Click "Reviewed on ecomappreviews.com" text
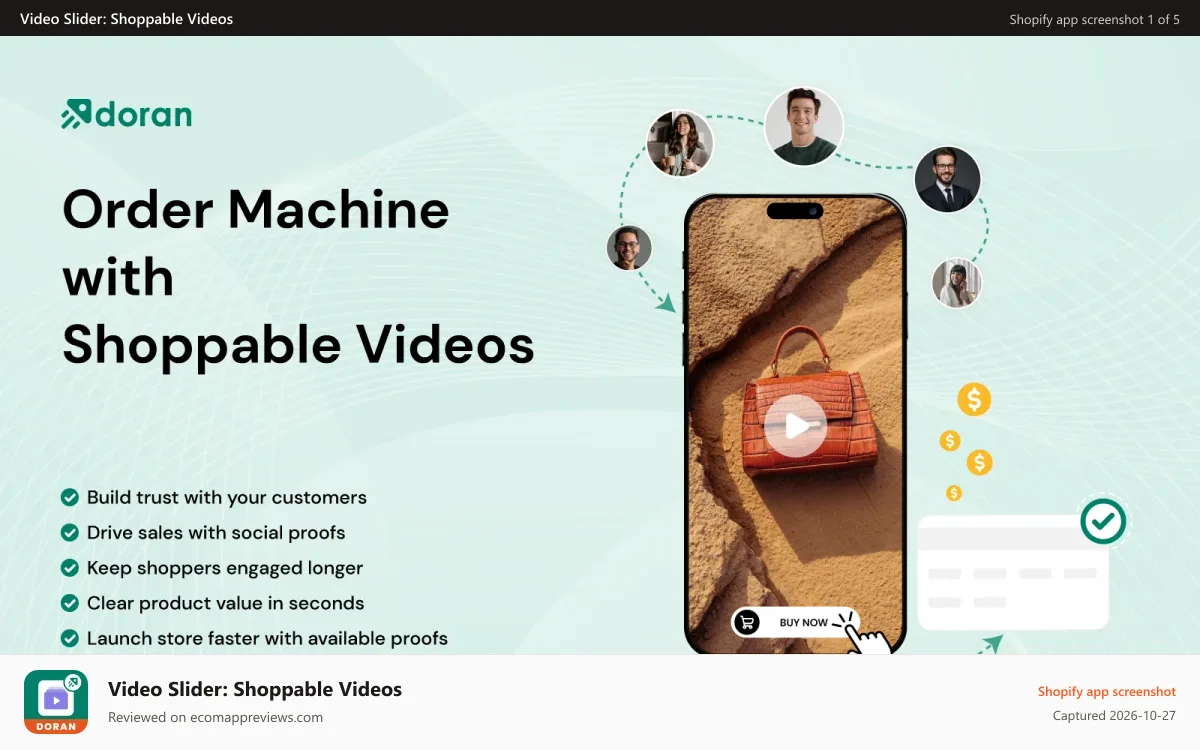Viewport: 1200px width, 750px height. [x=215, y=717]
